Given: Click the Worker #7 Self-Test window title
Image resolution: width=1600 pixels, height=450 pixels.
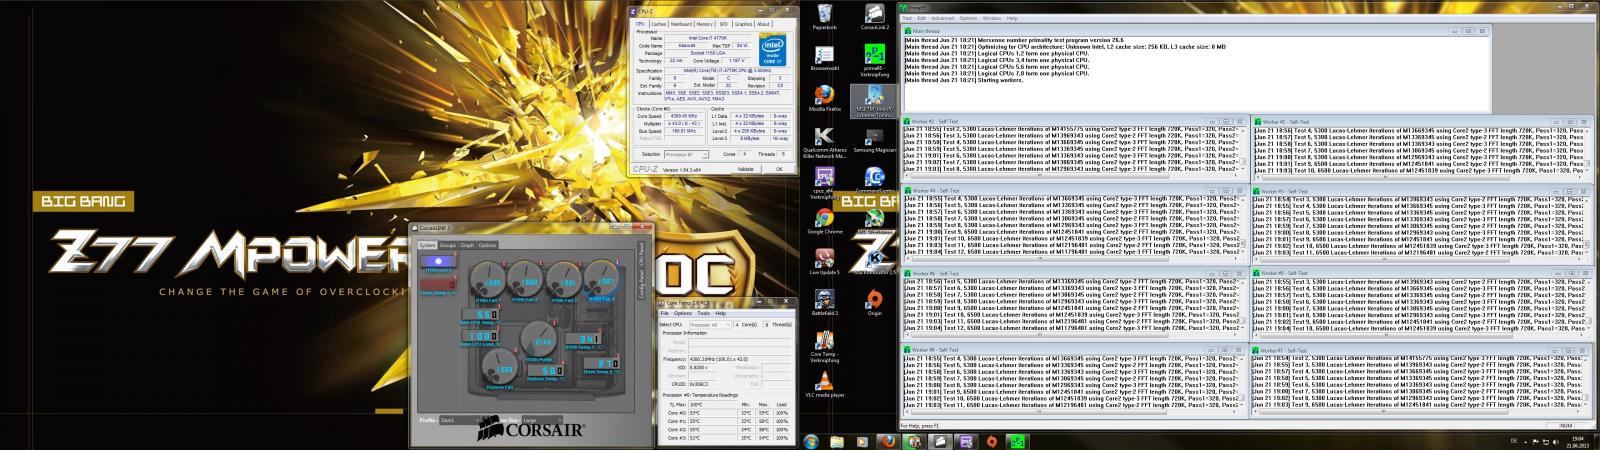Looking at the screenshot, I should coord(1420,350).
